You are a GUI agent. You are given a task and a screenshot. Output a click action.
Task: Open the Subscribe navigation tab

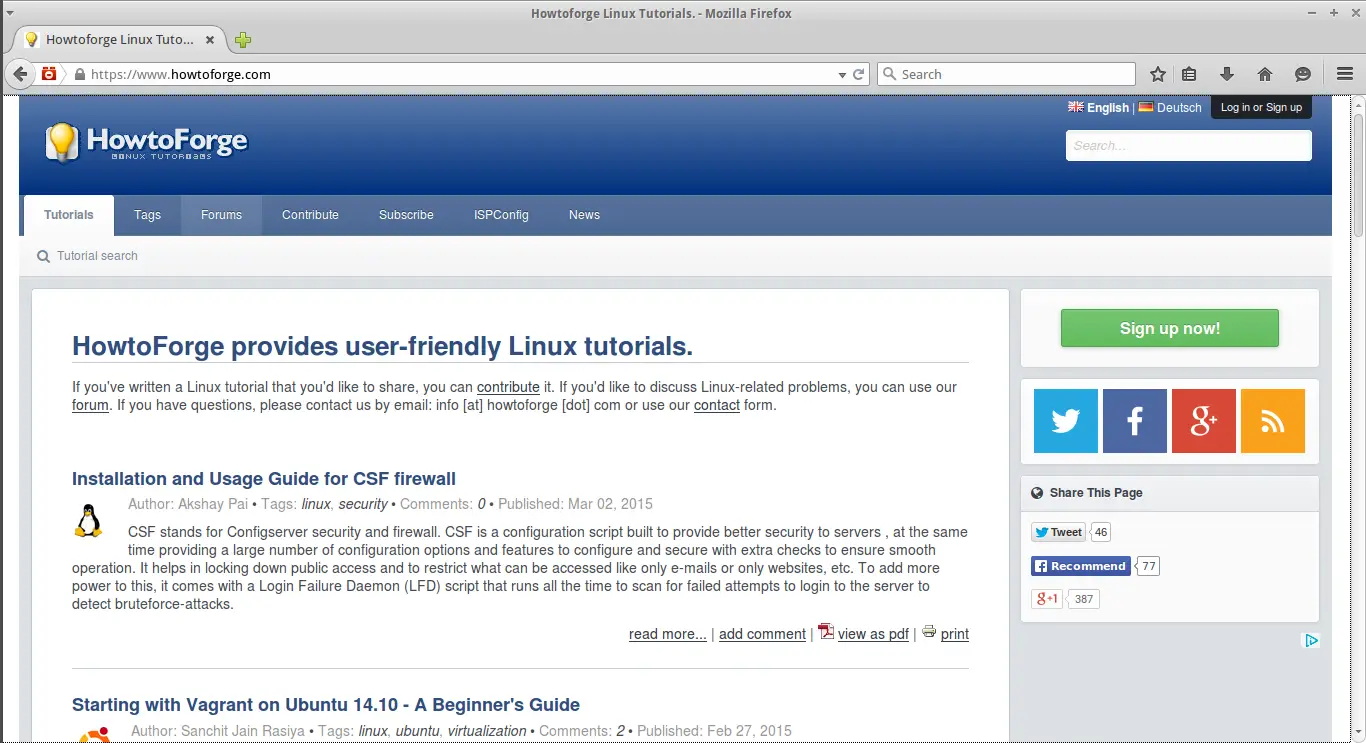coord(406,215)
